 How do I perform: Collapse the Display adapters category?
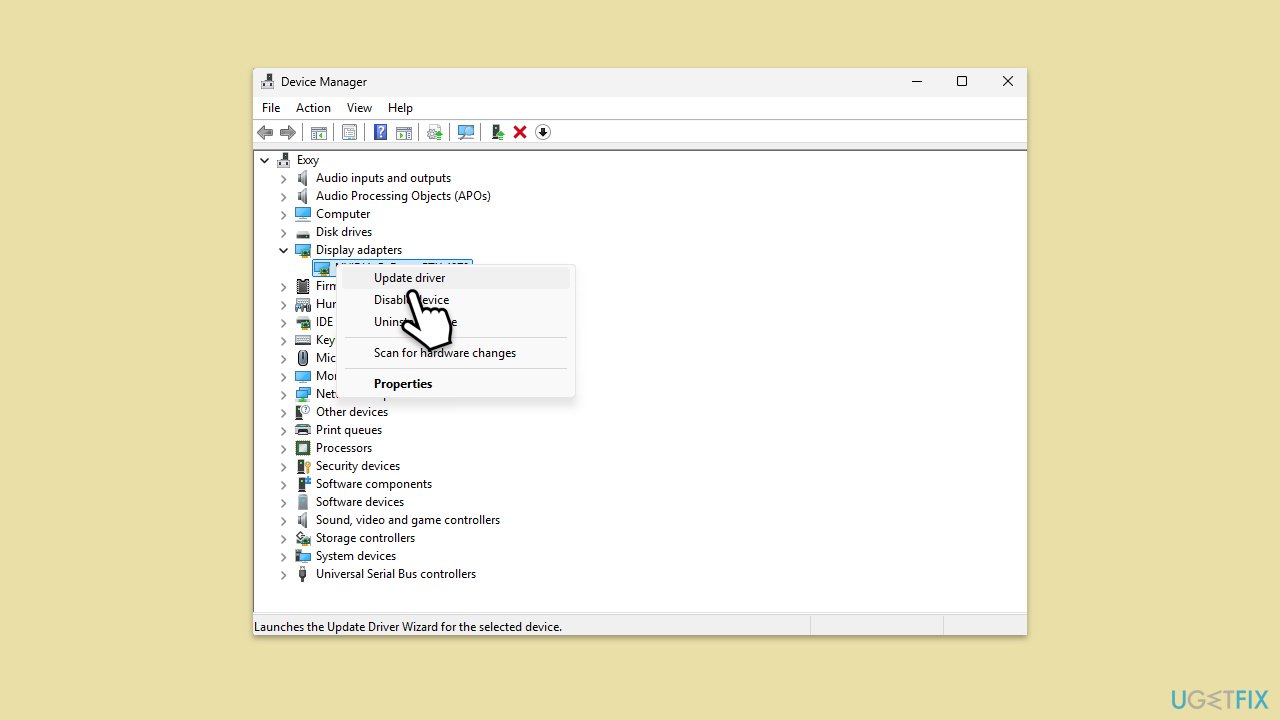(283, 250)
